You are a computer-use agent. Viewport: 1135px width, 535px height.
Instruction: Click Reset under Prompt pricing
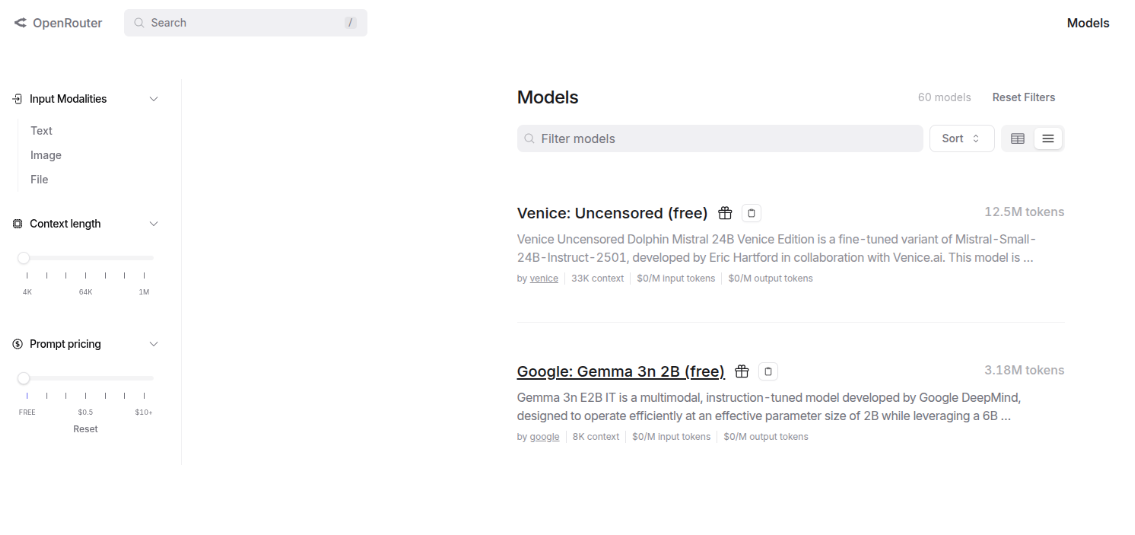pos(85,429)
